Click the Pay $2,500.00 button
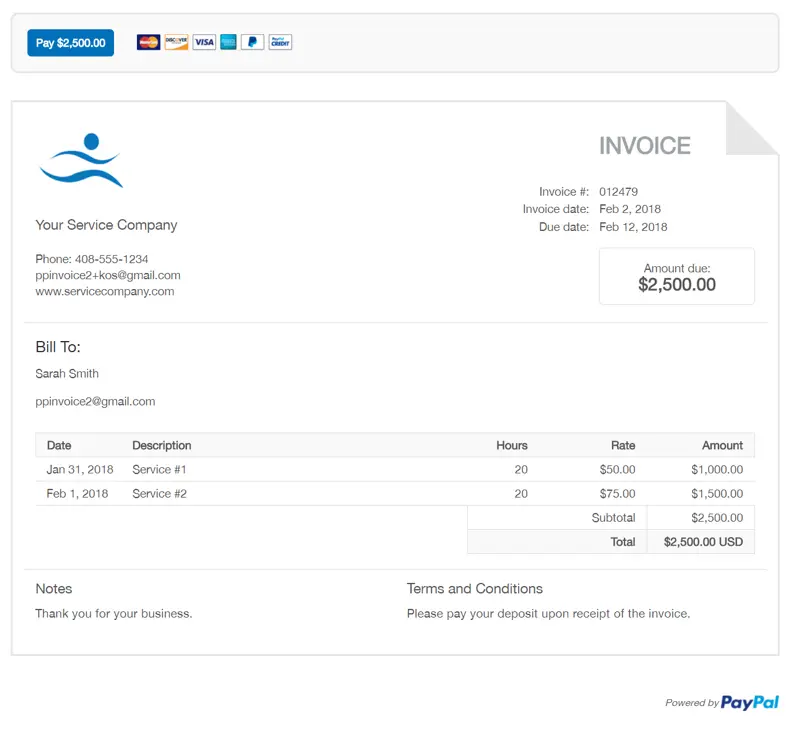Screen dimensions: 795x737 coord(70,43)
